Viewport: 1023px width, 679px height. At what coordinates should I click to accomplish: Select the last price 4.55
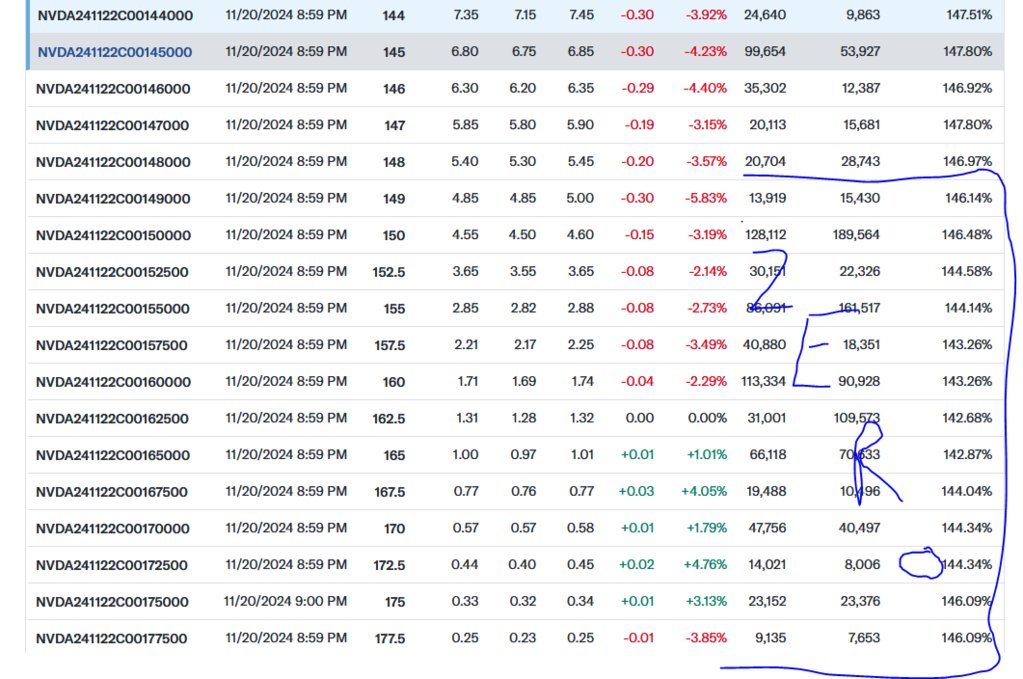click(465, 234)
